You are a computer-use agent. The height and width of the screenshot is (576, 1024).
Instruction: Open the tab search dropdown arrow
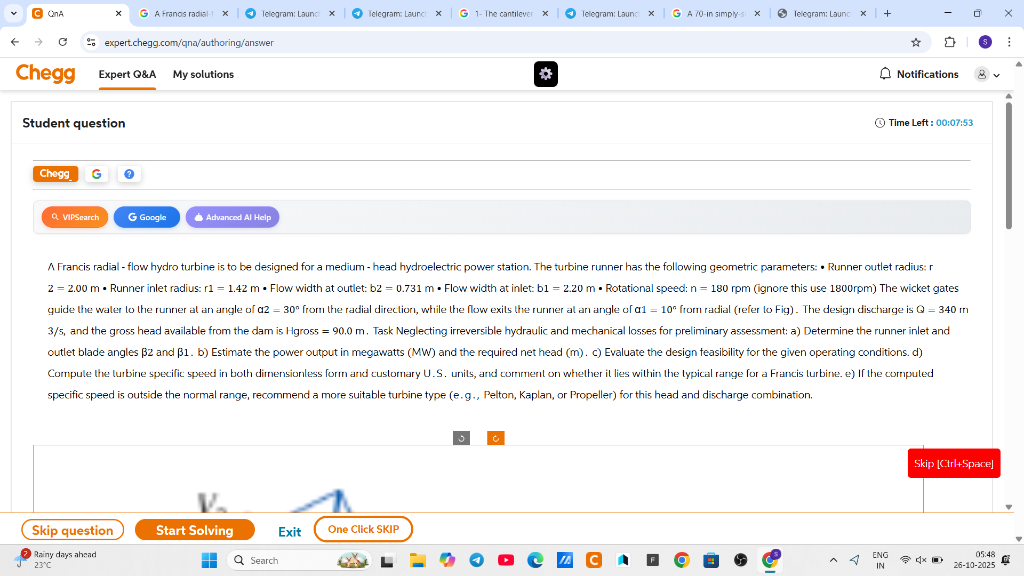(x=13, y=13)
